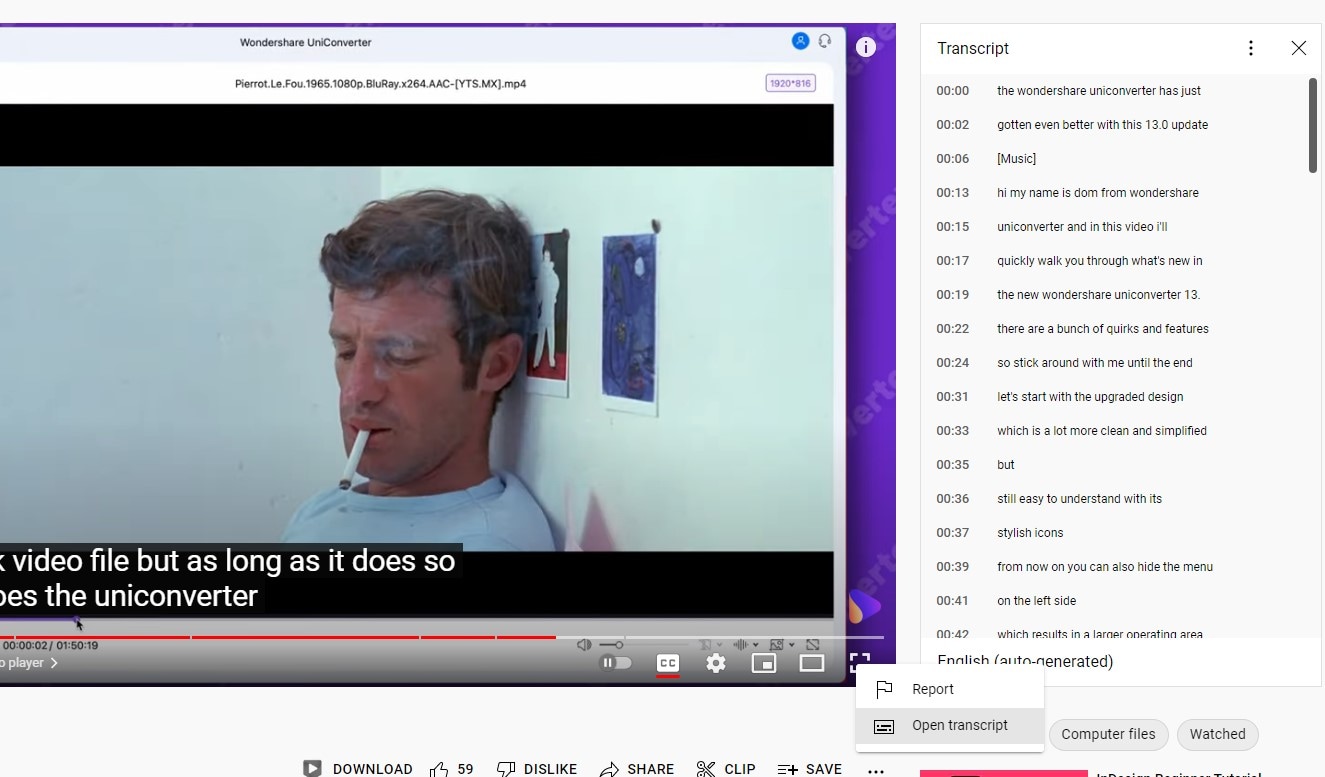Jump to 'gotten even better with this 13.0 update'
This screenshot has width=1325, height=777.
[x=1114, y=125]
